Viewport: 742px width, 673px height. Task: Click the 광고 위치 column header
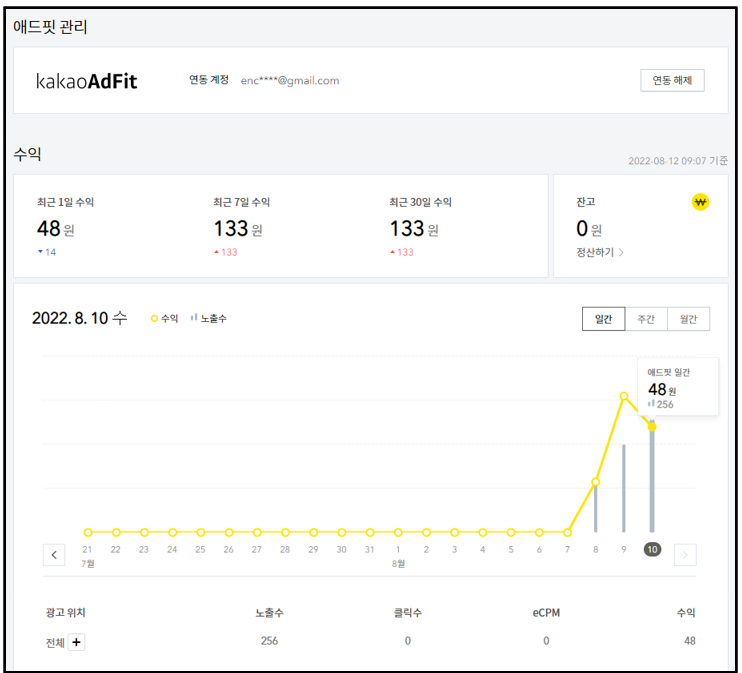[x=65, y=613]
